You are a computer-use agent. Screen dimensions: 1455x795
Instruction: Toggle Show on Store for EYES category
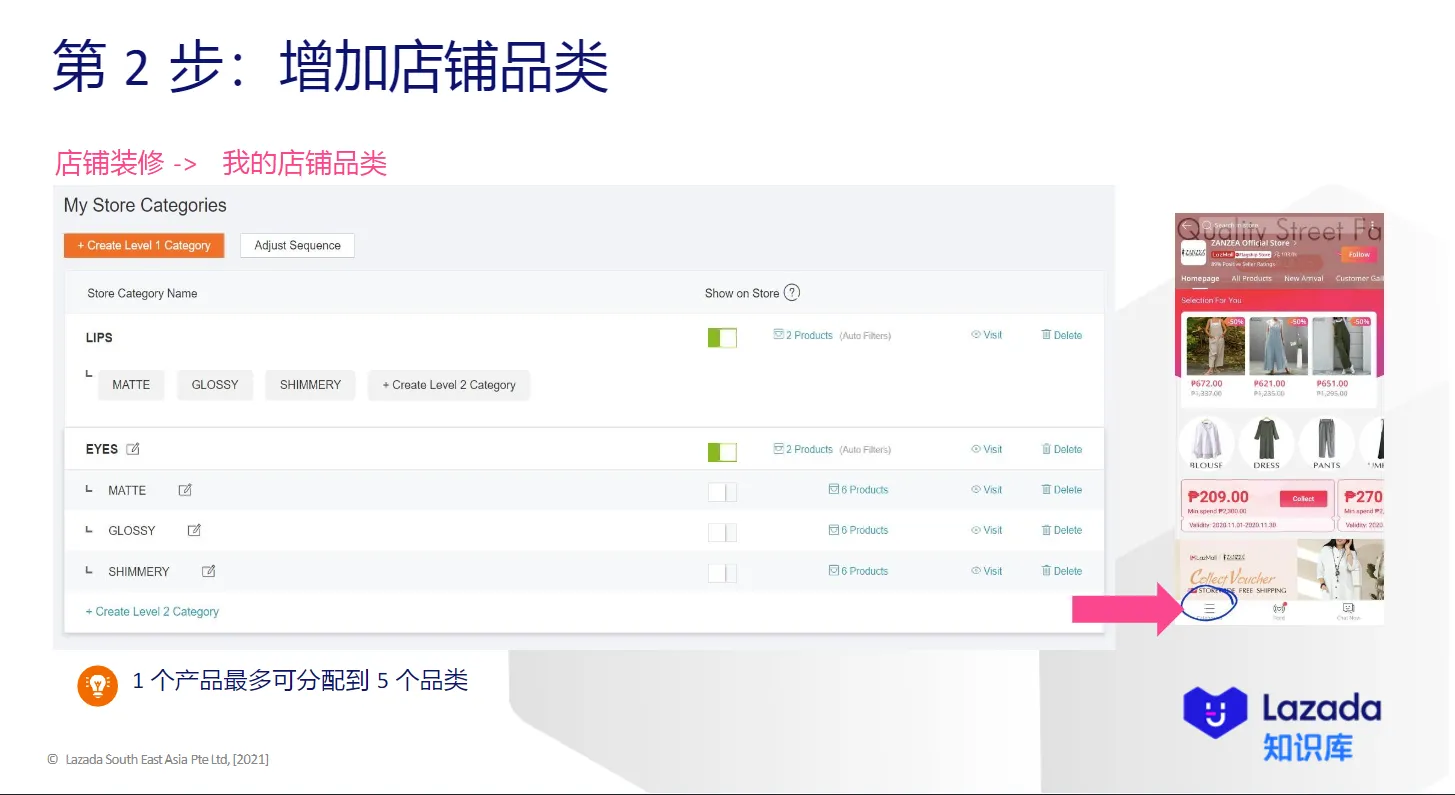[x=722, y=451]
